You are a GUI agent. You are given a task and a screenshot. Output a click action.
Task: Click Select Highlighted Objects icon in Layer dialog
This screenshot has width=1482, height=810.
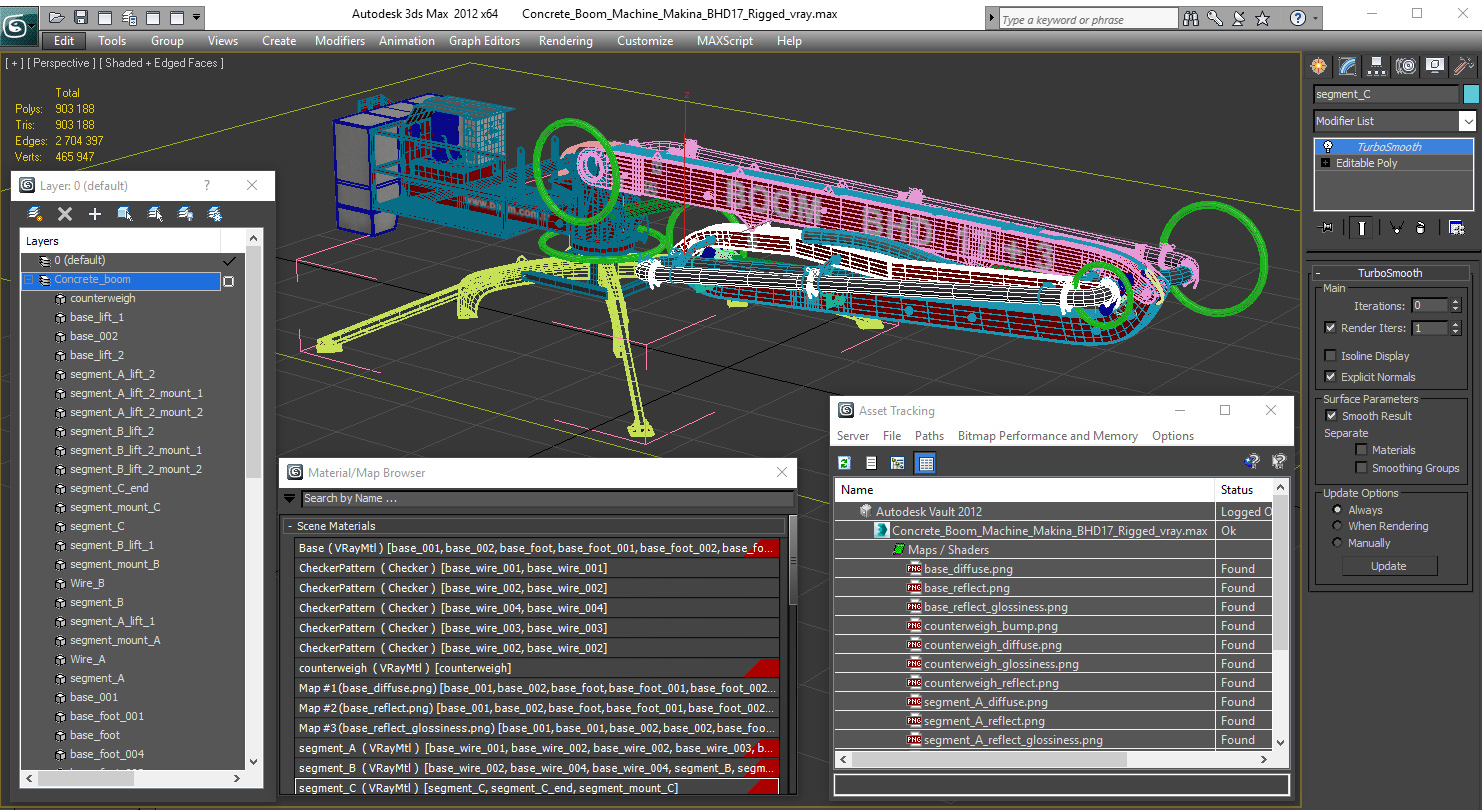(x=125, y=214)
